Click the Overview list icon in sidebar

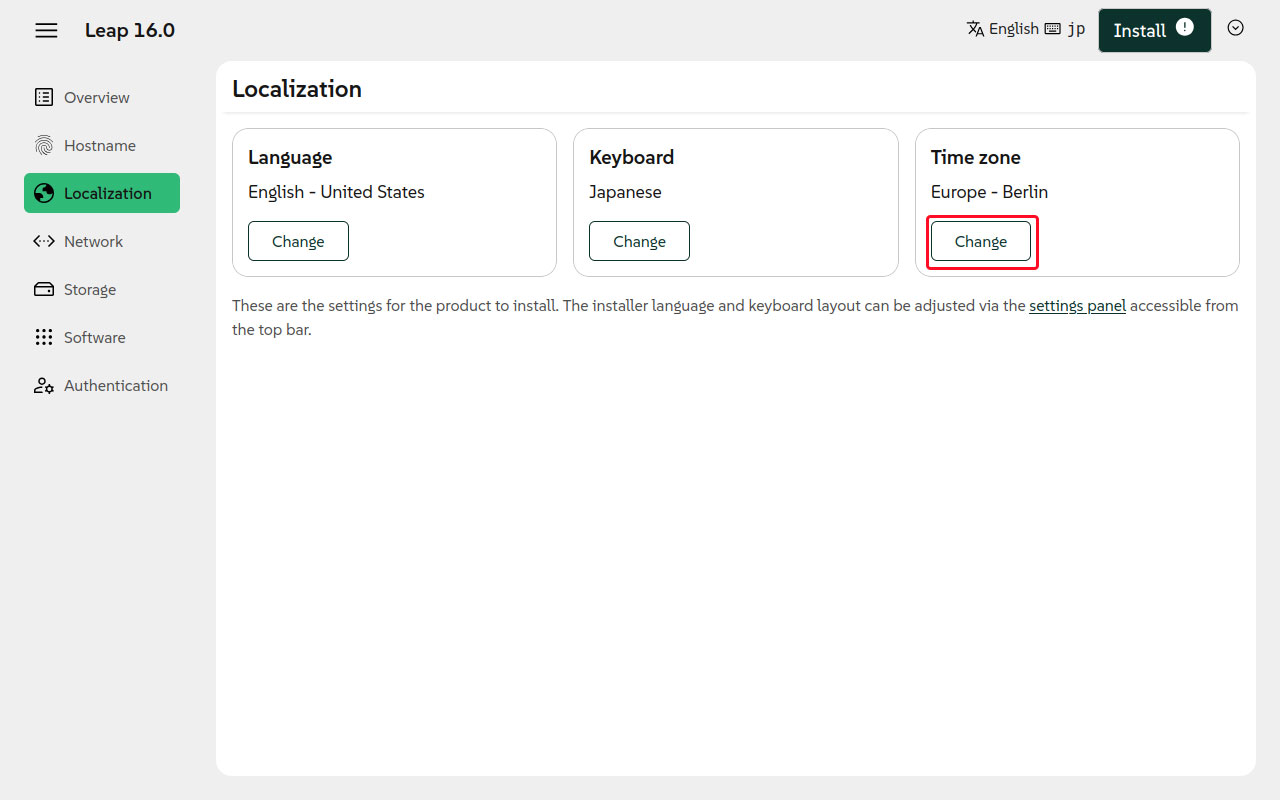(x=44, y=97)
